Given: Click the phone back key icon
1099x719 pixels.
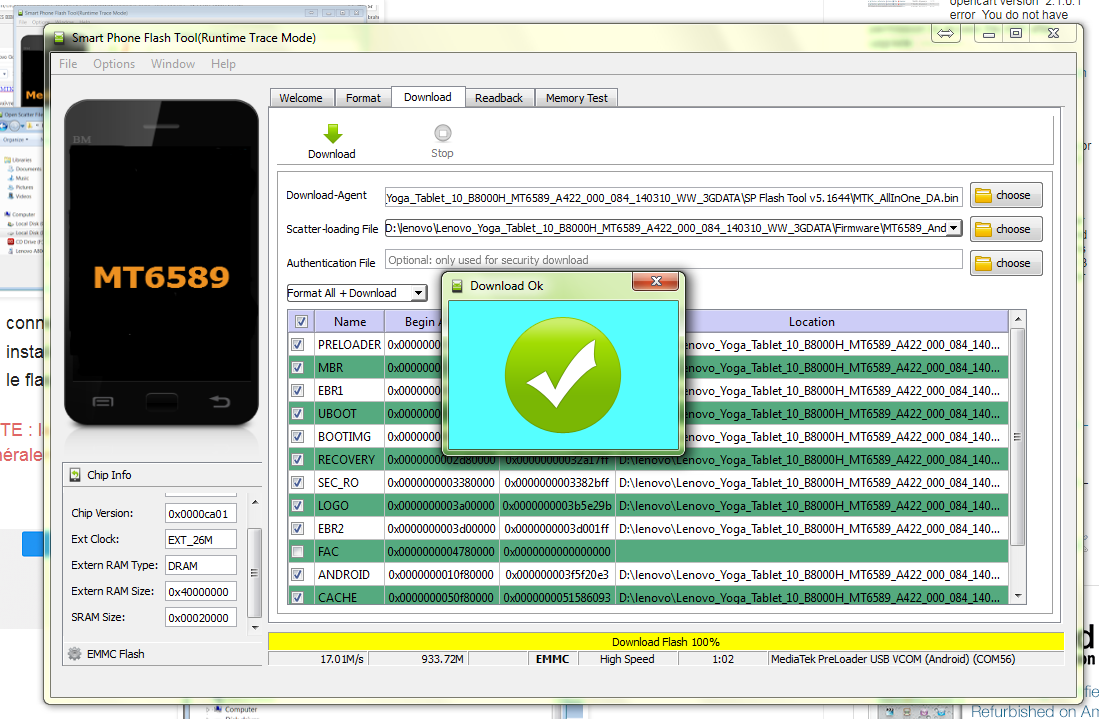Looking at the screenshot, I should [219, 401].
